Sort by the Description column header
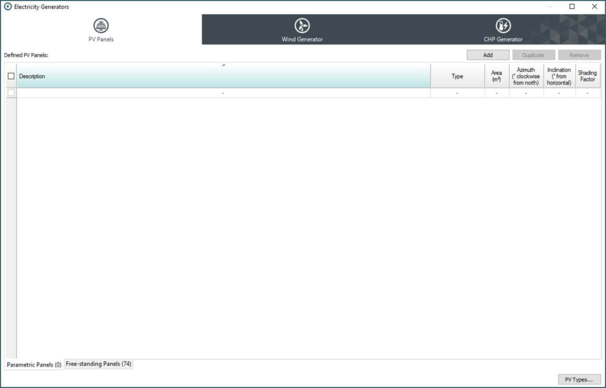The image size is (606, 388). (x=224, y=76)
